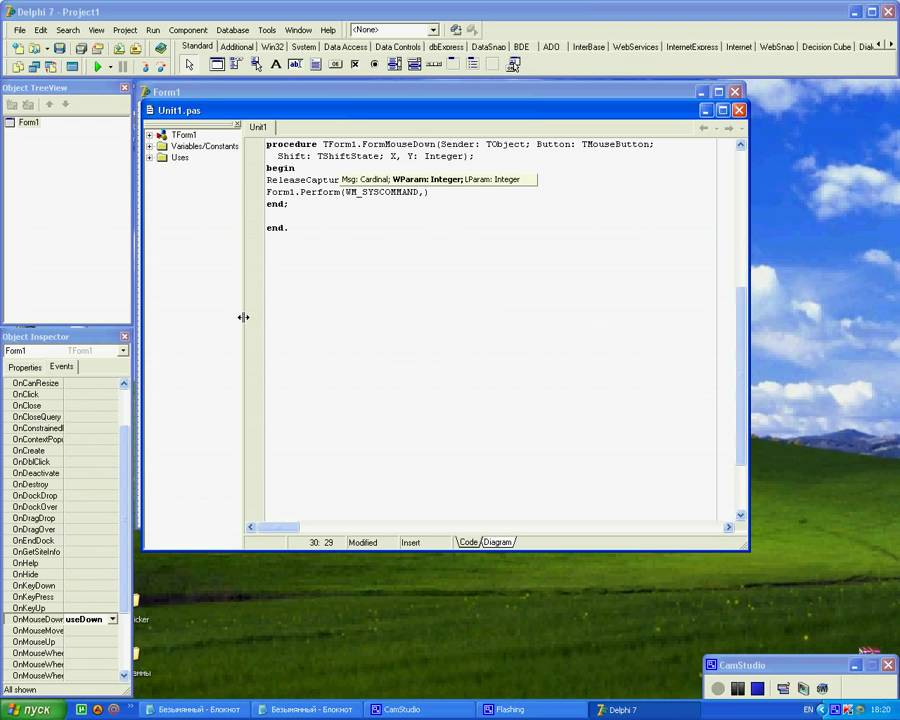The image size is (900, 720).
Task: Click the View Form toolbar icon
Action: pyautogui.click(x=34, y=67)
